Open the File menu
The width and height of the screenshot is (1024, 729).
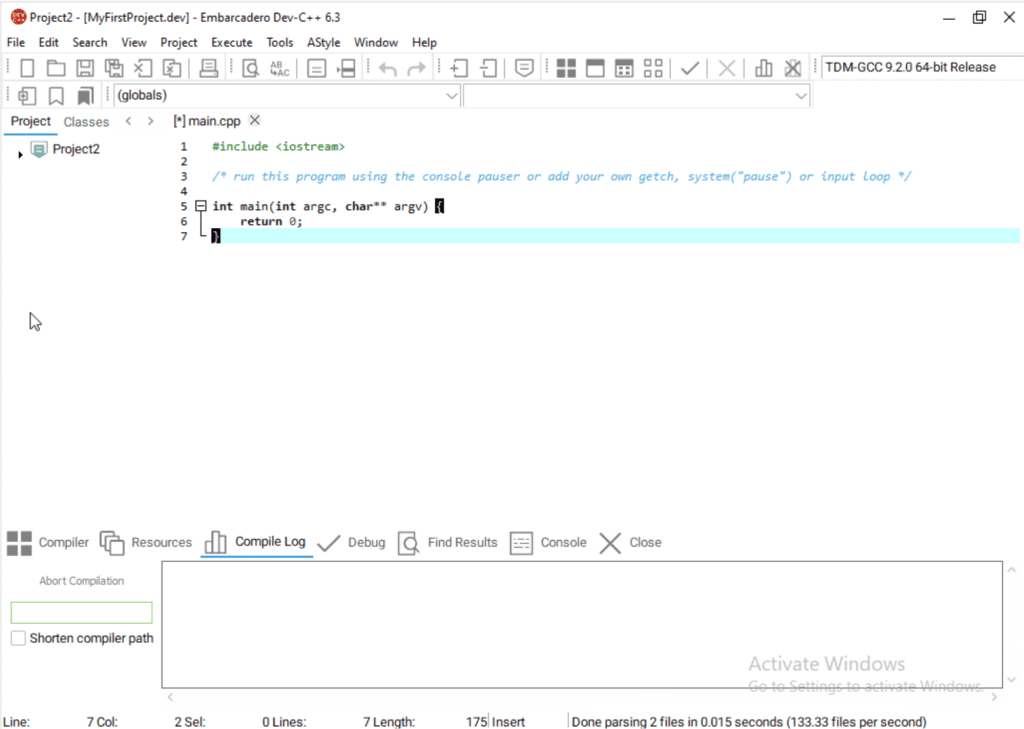pyautogui.click(x=16, y=42)
